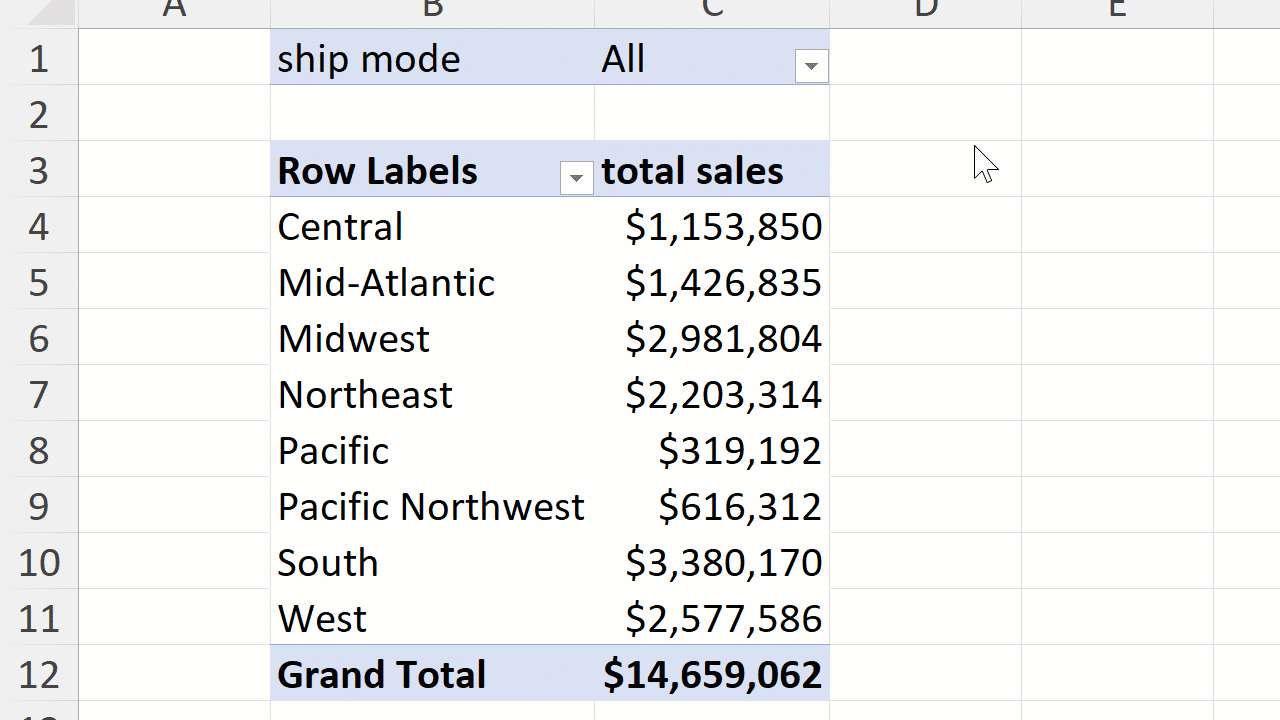Select the Central sales value $1,153,850
Image resolution: width=1280 pixels, height=720 pixels.
[x=722, y=227]
